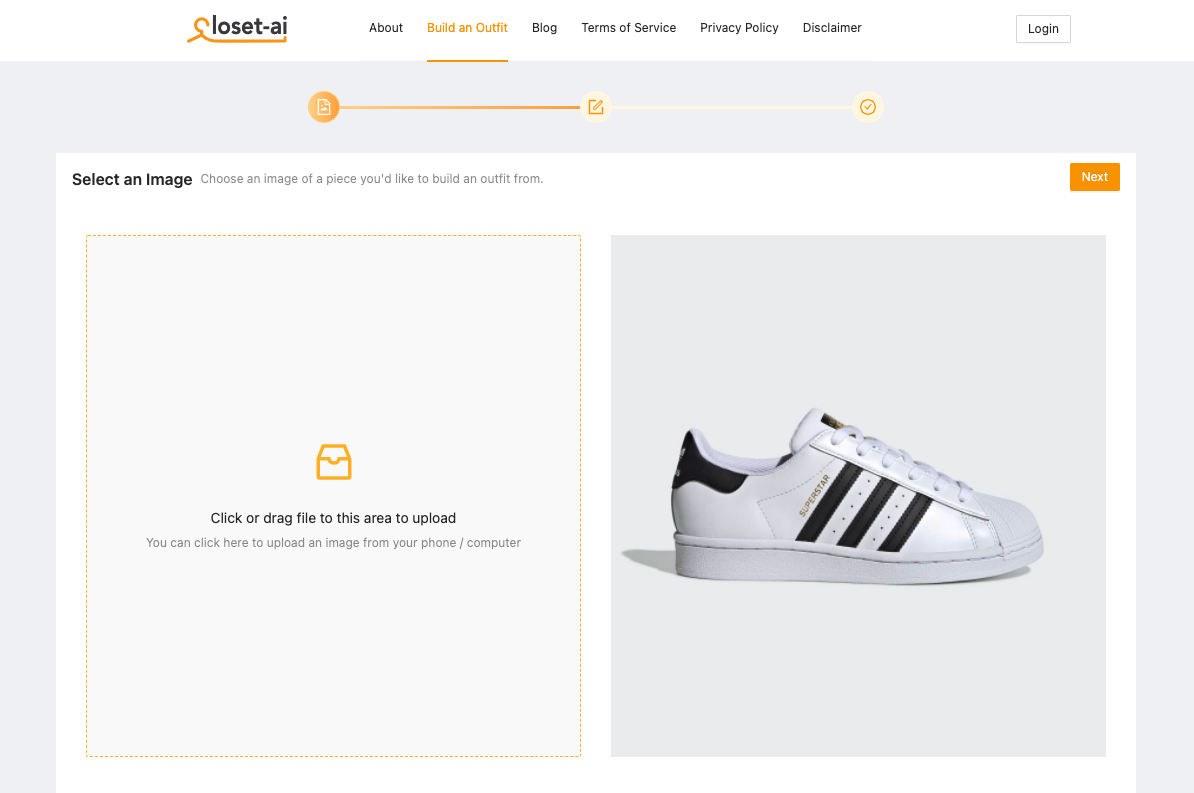Jump to the final checkmark step icon
The height and width of the screenshot is (793, 1194).
[x=868, y=107]
